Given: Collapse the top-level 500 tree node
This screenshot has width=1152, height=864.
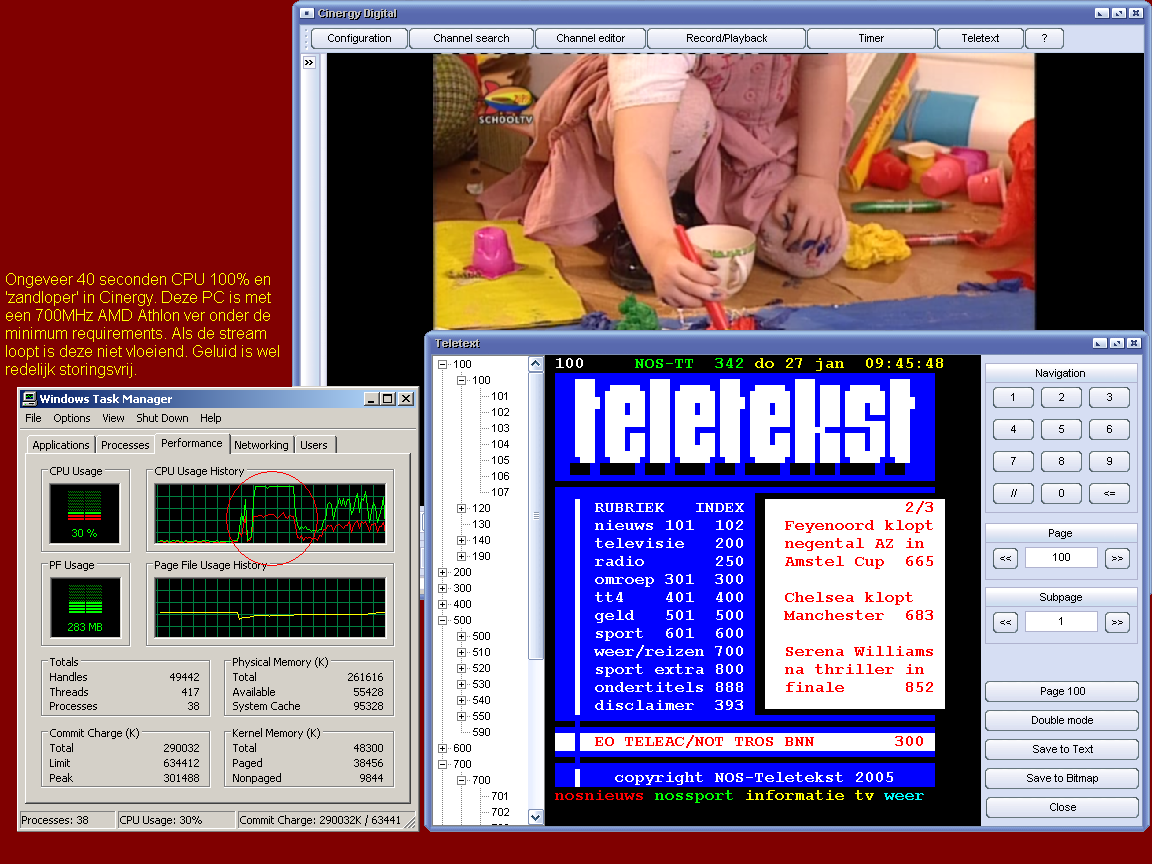Looking at the screenshot, I should [x=442, y=620].
